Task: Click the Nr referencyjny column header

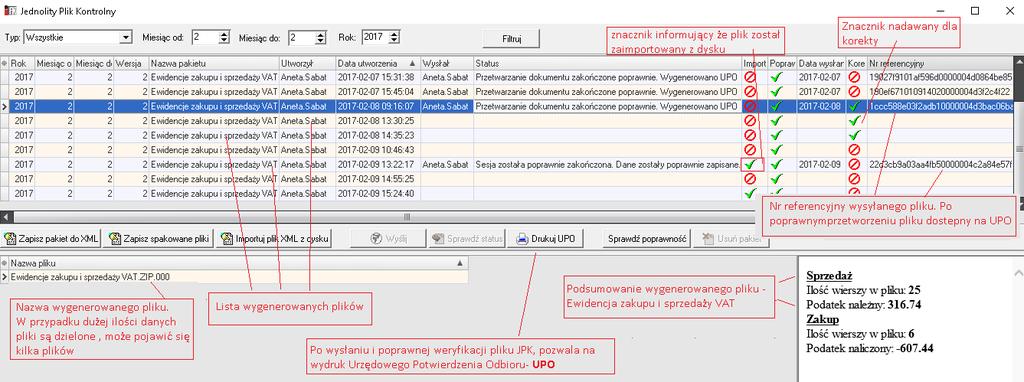Action: click(940, 63)
